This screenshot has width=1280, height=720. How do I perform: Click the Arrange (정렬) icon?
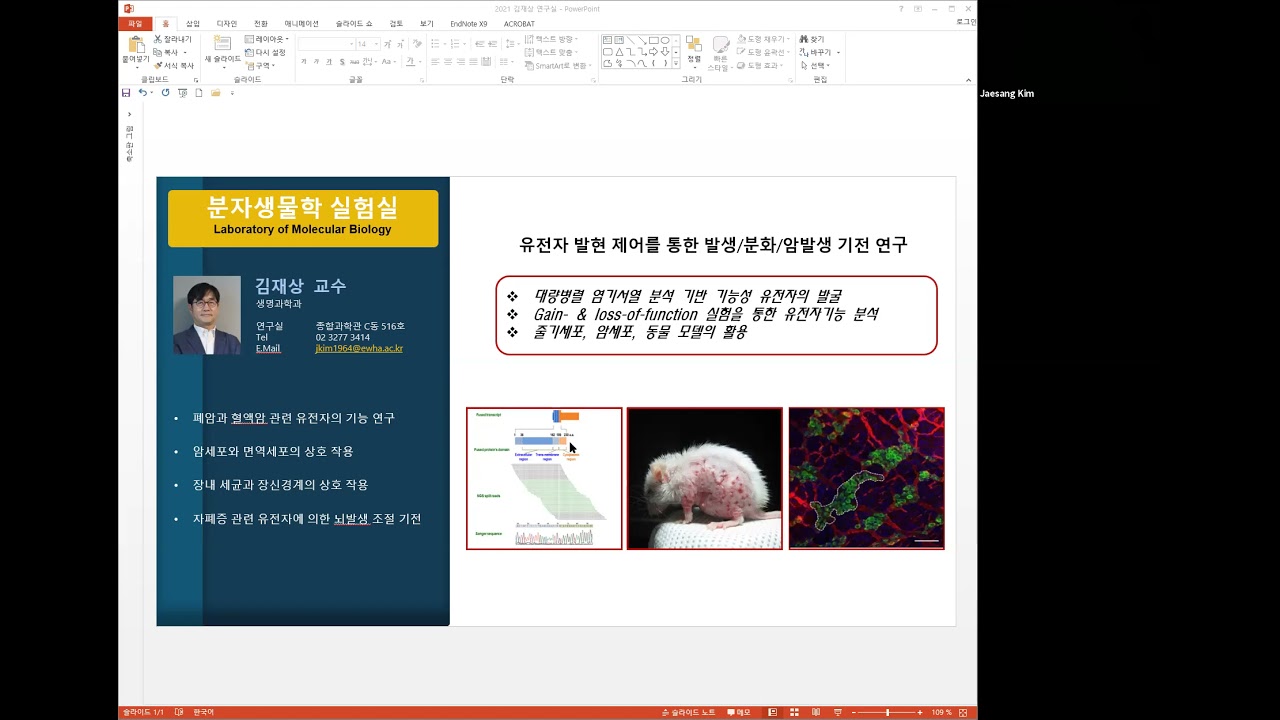(693, 46)
